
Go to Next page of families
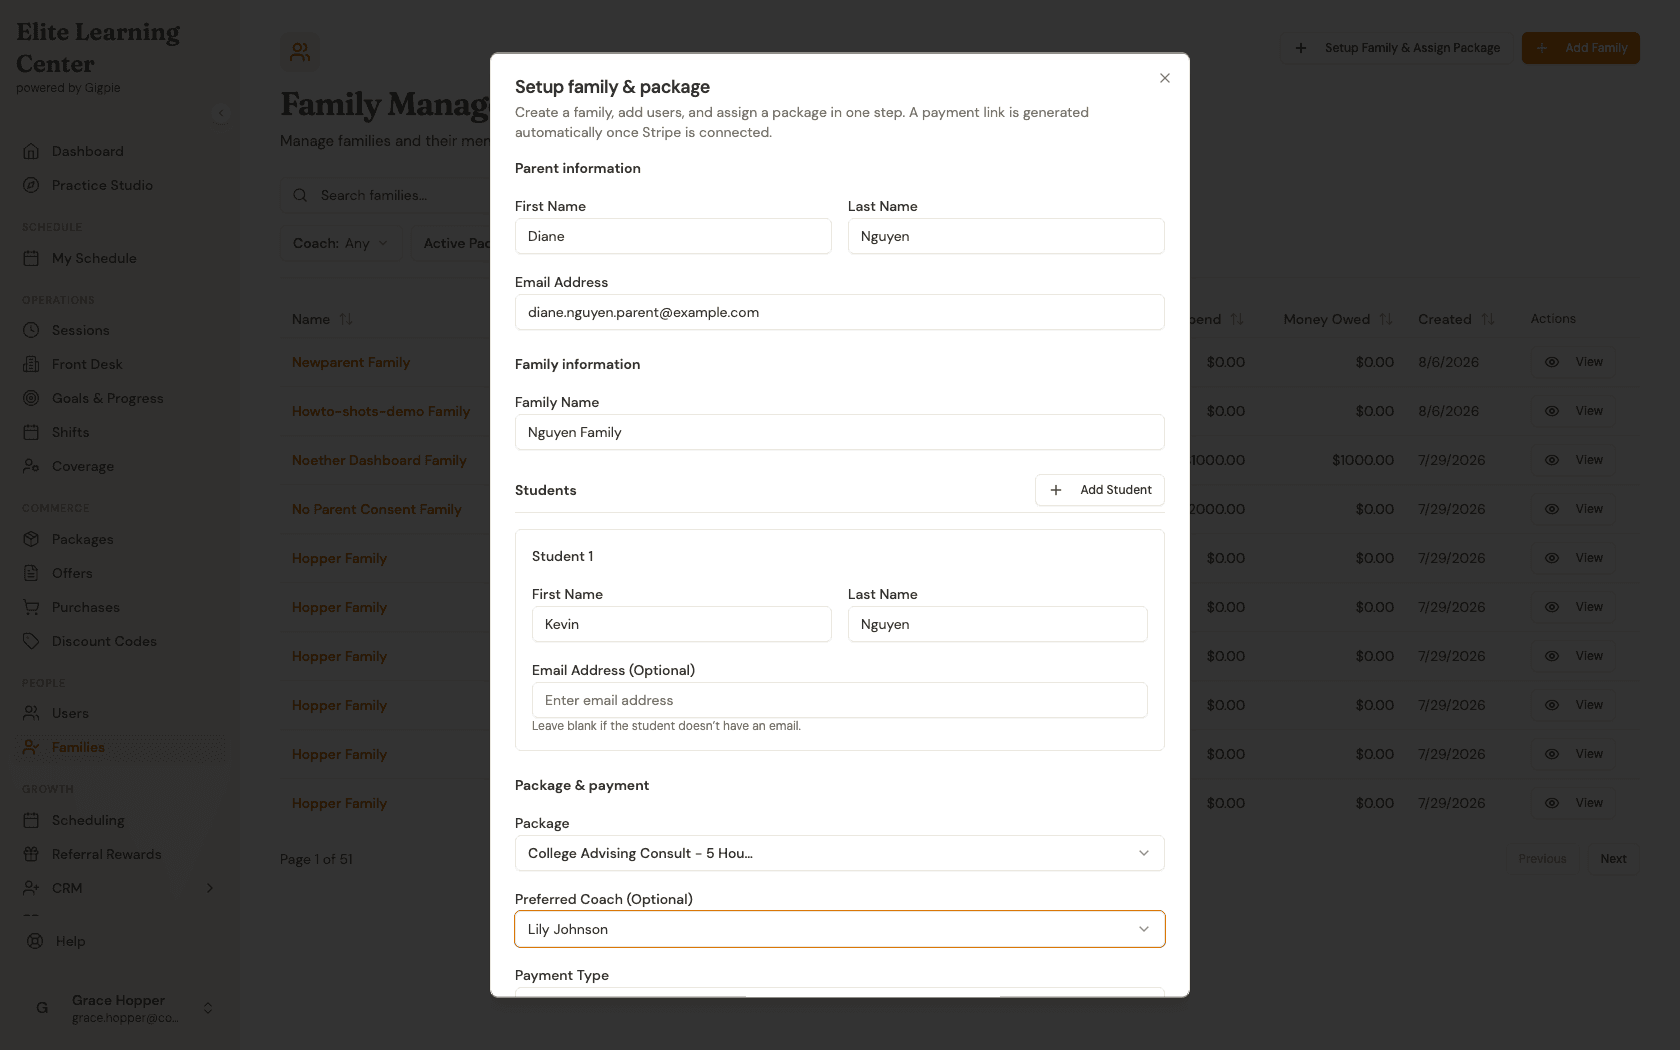(x=1613, y=859)
